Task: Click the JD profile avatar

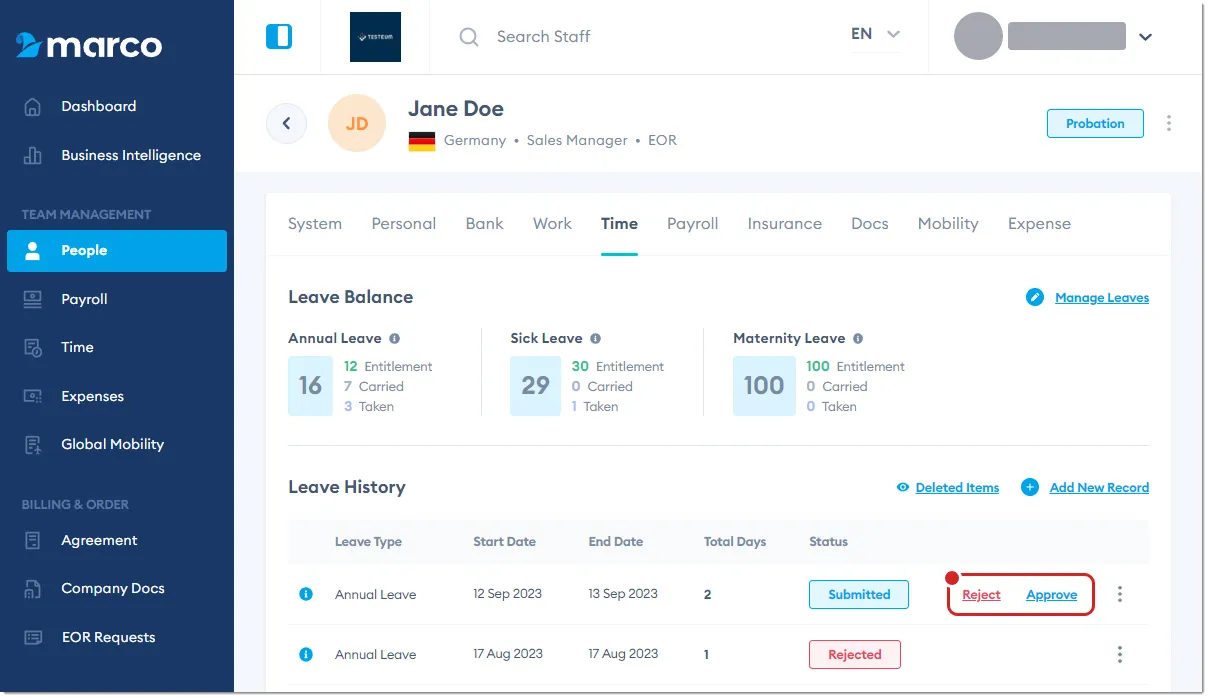Action: pos(357,124)
